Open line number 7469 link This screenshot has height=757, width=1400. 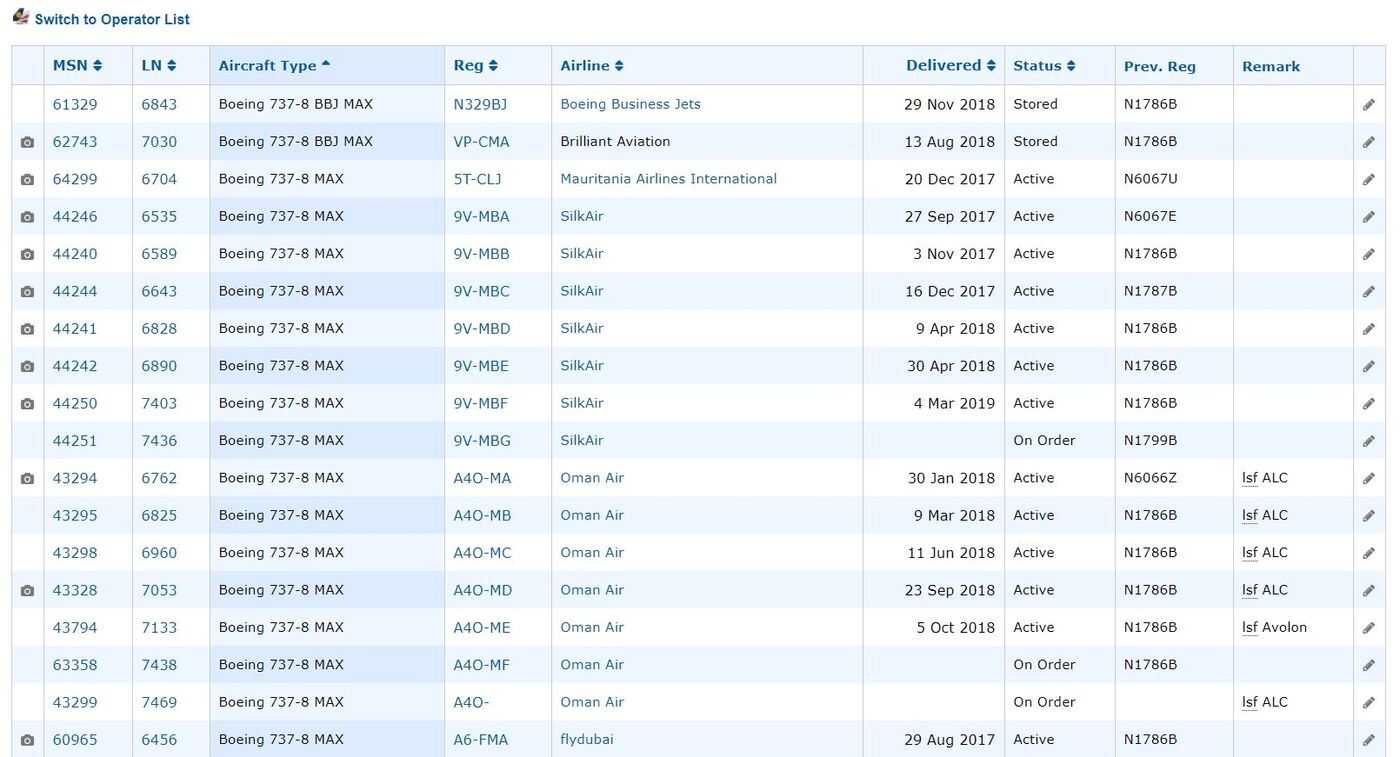point(159,702)
